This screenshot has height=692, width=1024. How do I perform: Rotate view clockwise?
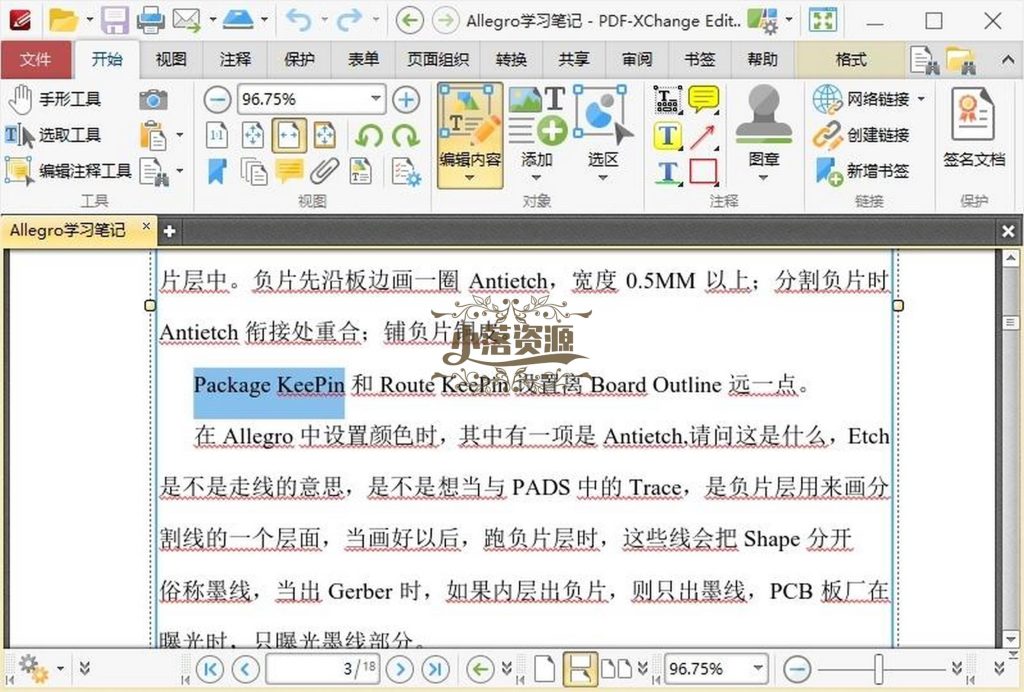tap(406, 136)
